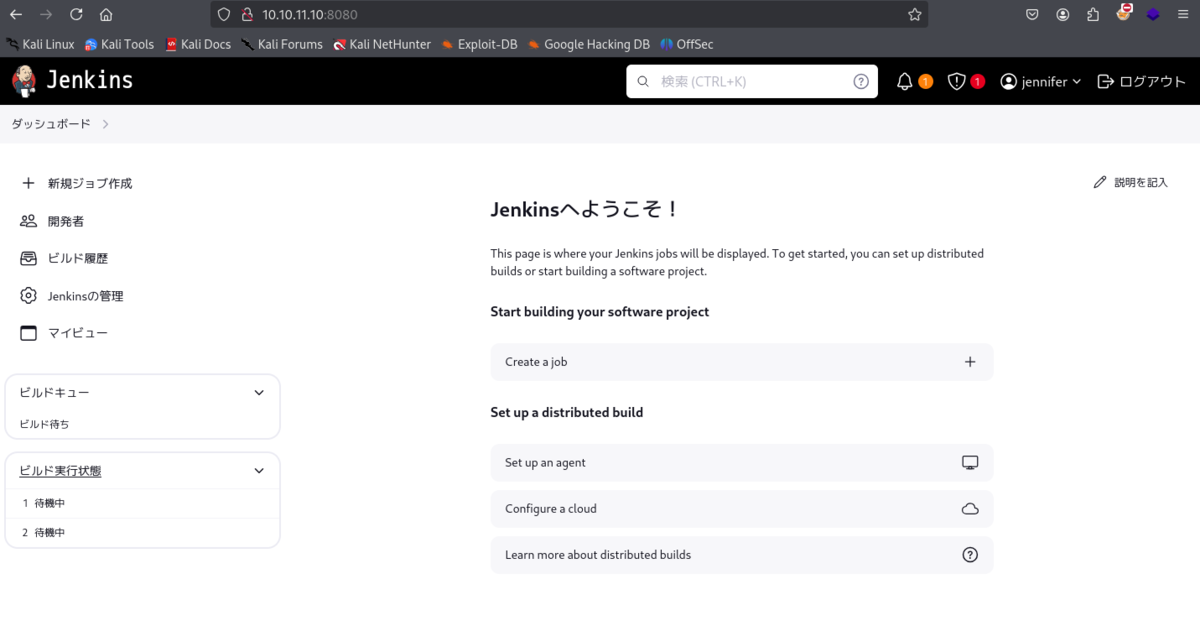Click the question icon in Learn more row
The width and height of the screenshot is (1200, 626).
tap(970, 555)
